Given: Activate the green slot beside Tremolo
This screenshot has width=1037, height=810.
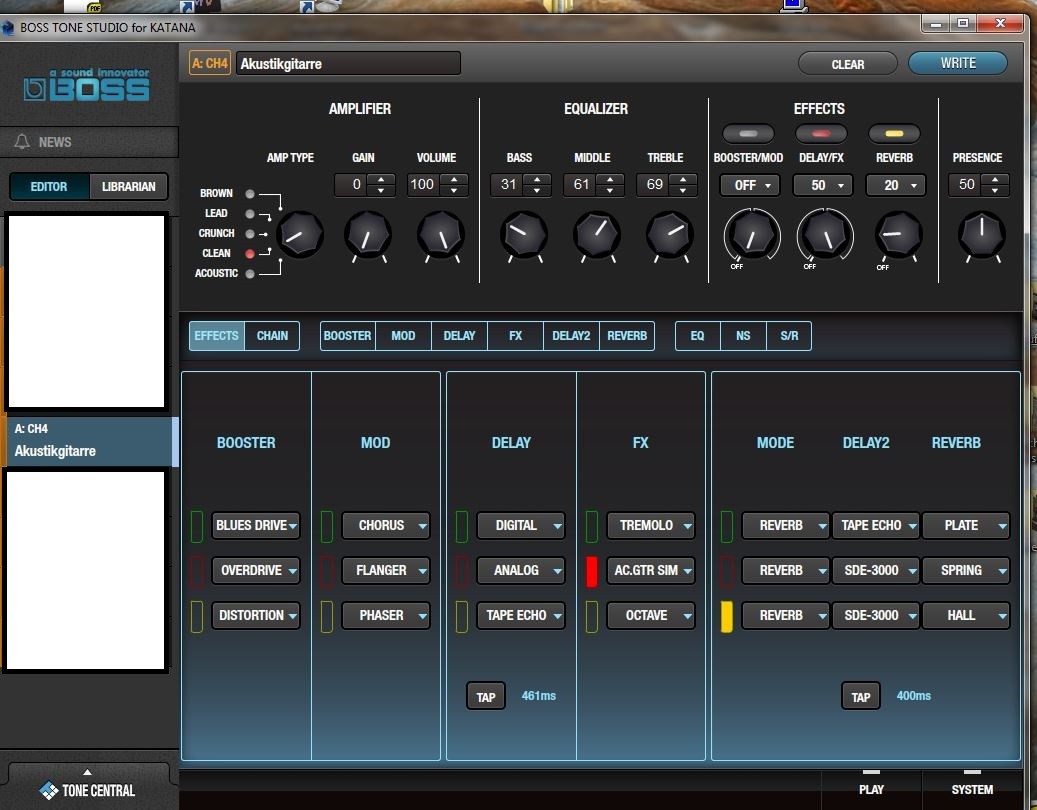Looking at the screenshot, I should tap(592, 526).
